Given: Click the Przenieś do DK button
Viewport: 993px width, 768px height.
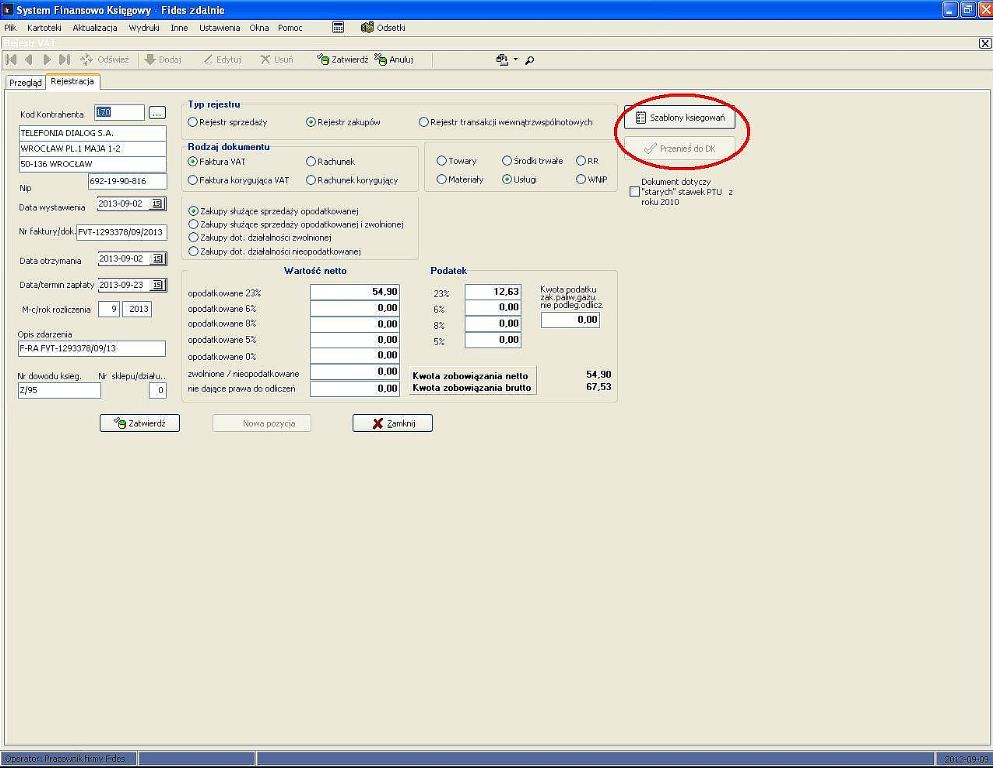Looking at the screenshot, I should [x=680, y=148].
